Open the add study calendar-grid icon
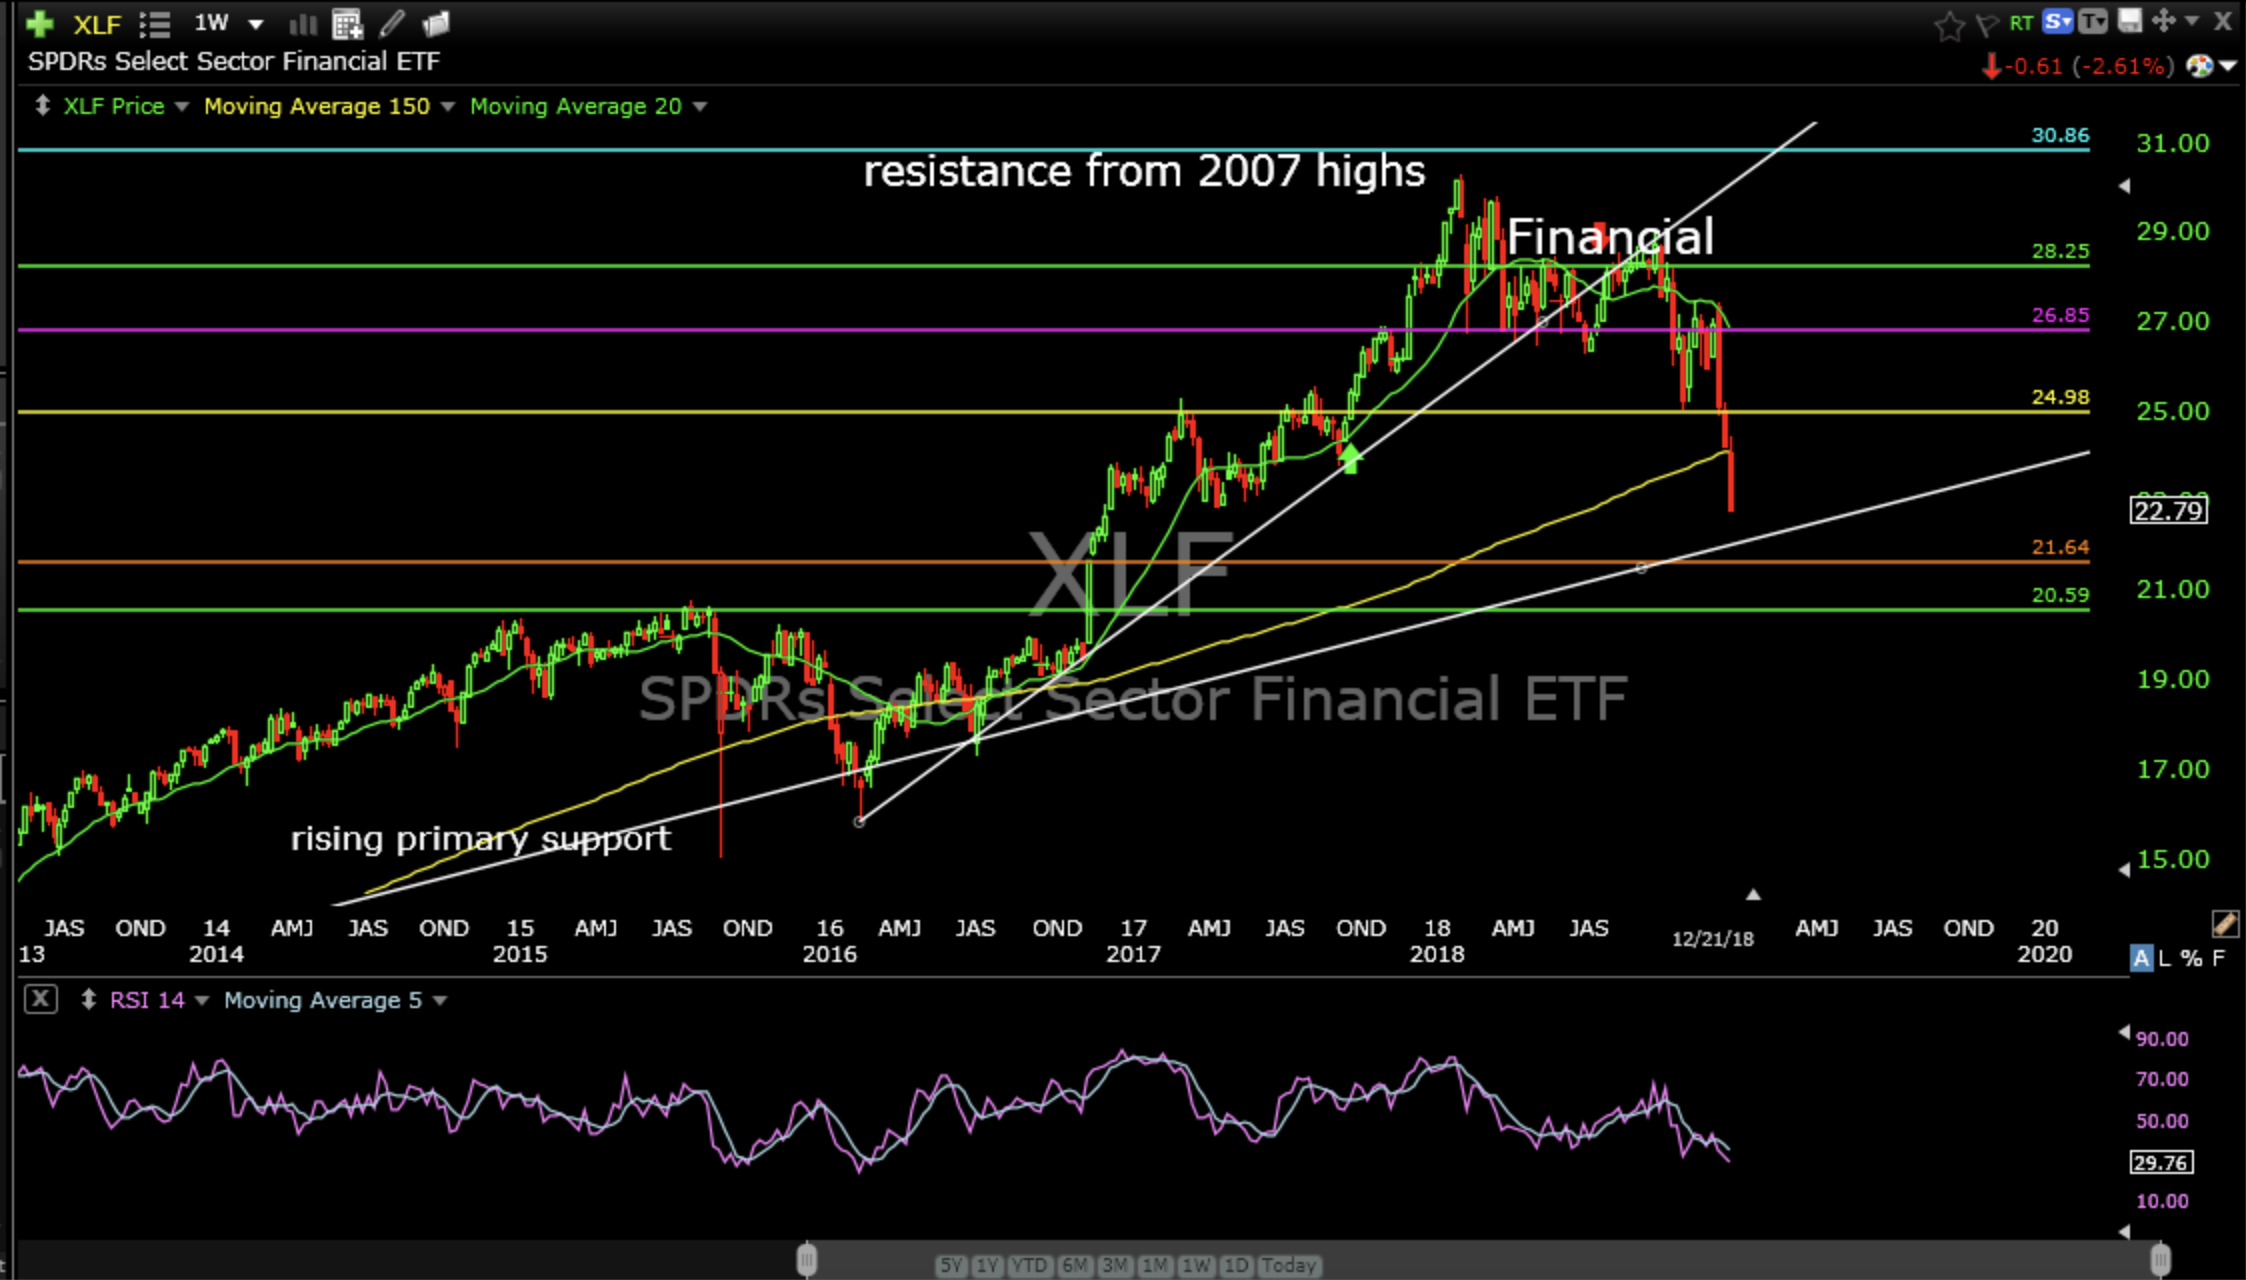The image size is (2246, 1280). tap(347, 24)
